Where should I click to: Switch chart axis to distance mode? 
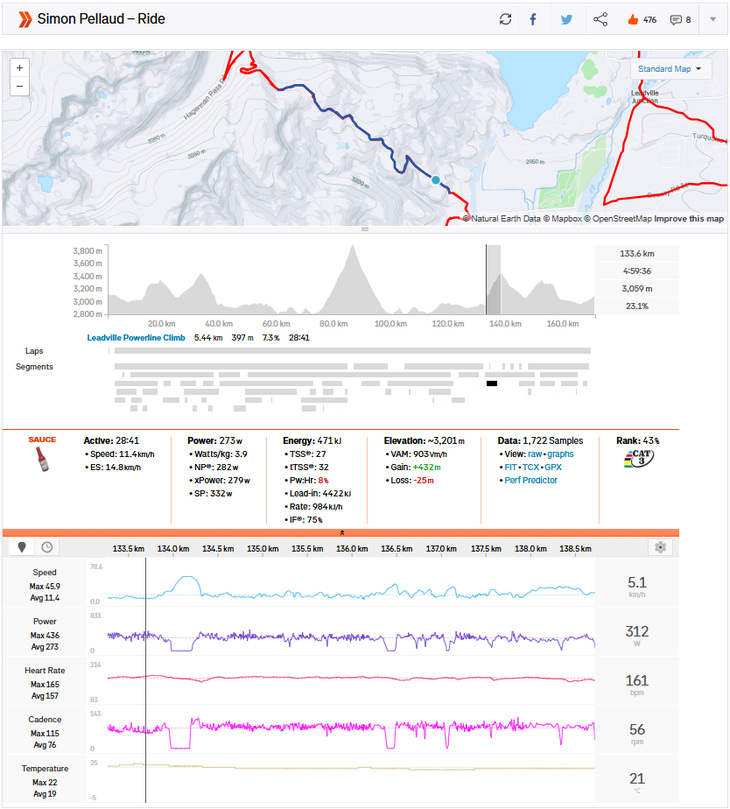coord(21,547)
